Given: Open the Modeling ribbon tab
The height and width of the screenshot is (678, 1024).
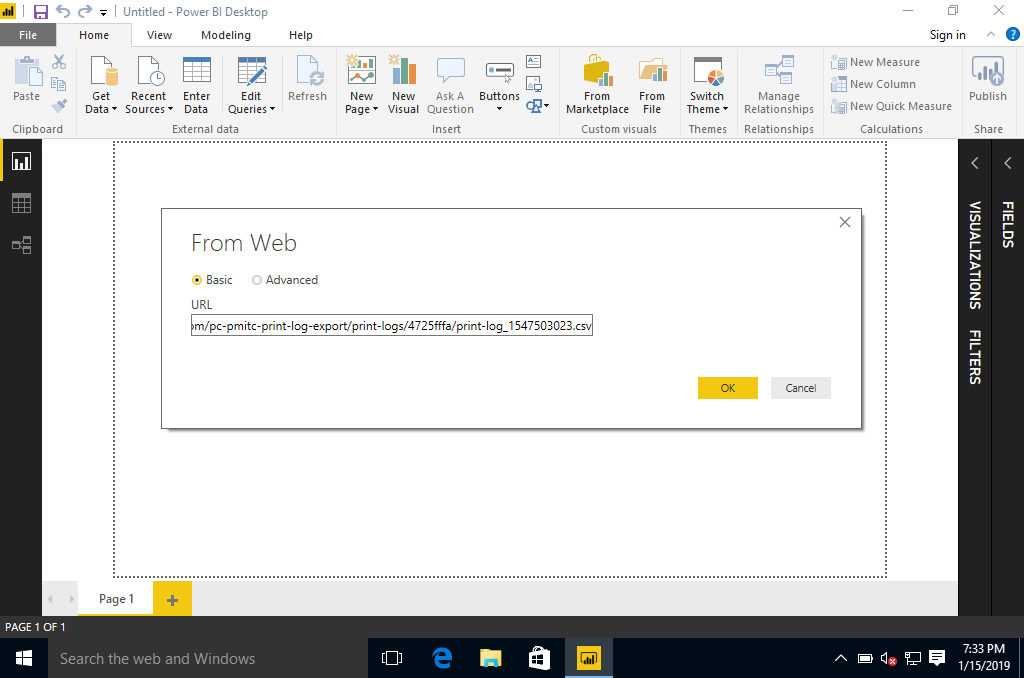Looking at the screenshot, I should pyautogui.click(x=226, y=35).
